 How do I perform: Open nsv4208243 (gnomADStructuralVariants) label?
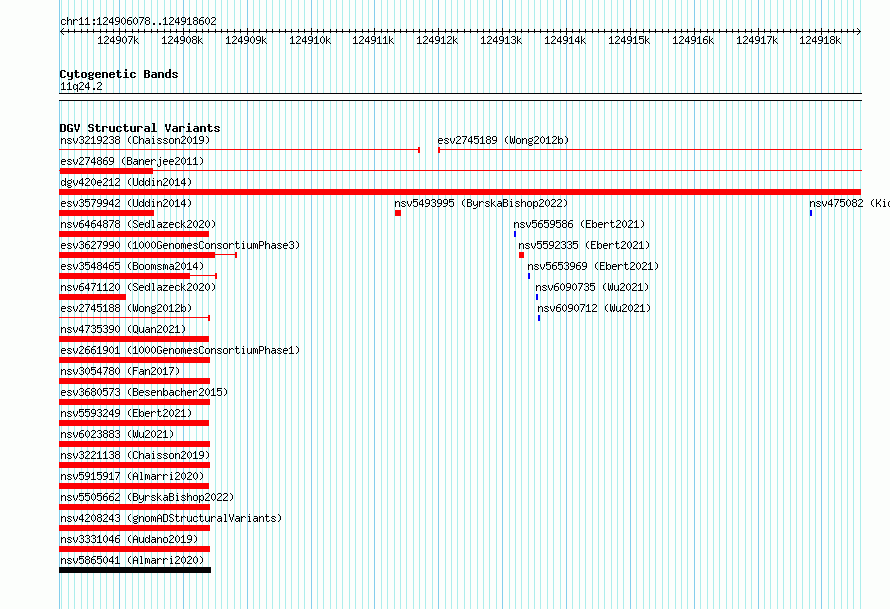171,518
